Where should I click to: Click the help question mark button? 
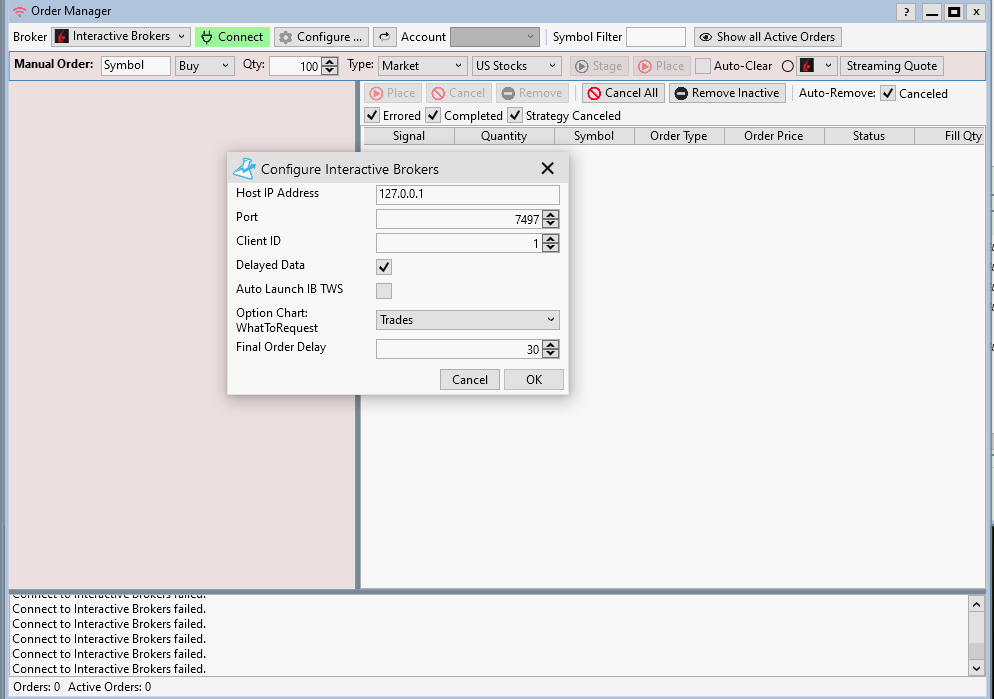click(x=906, y=12)
